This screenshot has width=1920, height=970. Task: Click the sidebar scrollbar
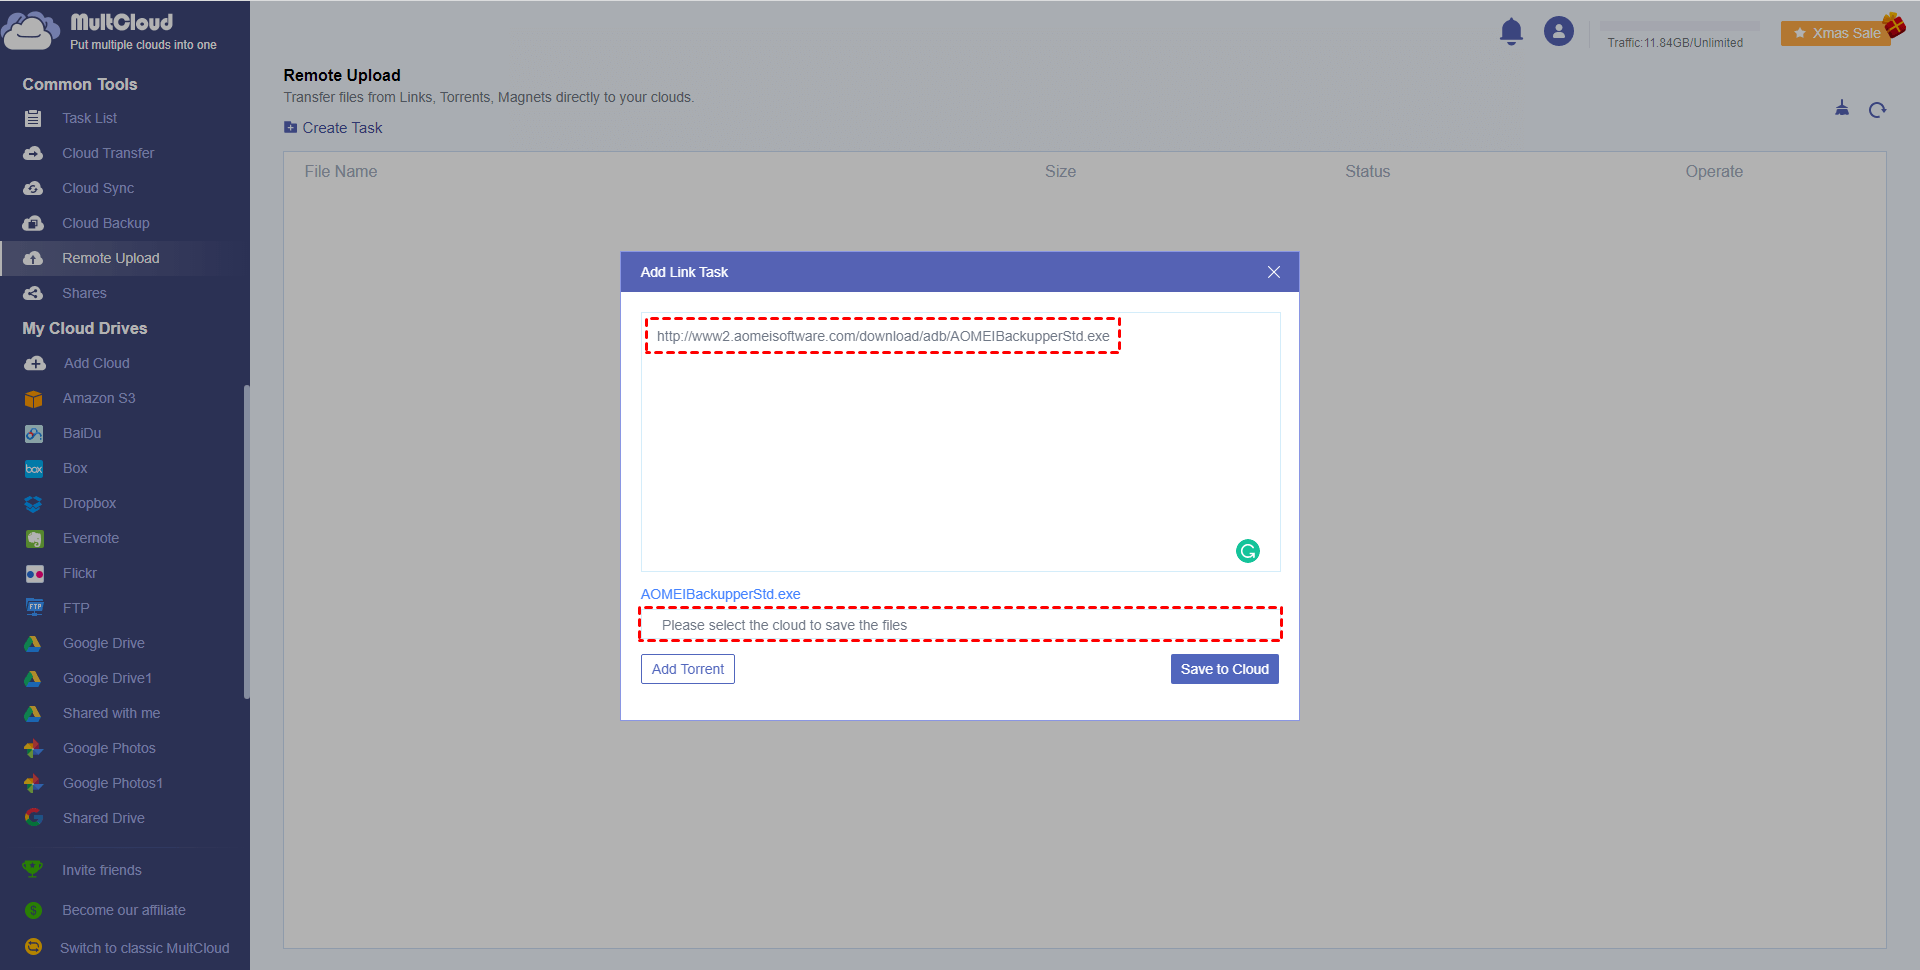247,542
